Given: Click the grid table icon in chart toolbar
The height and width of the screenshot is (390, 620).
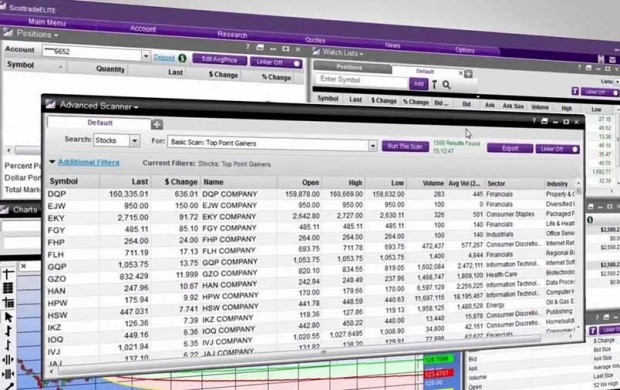Looking at the screenshot, I should coord(8,288).
